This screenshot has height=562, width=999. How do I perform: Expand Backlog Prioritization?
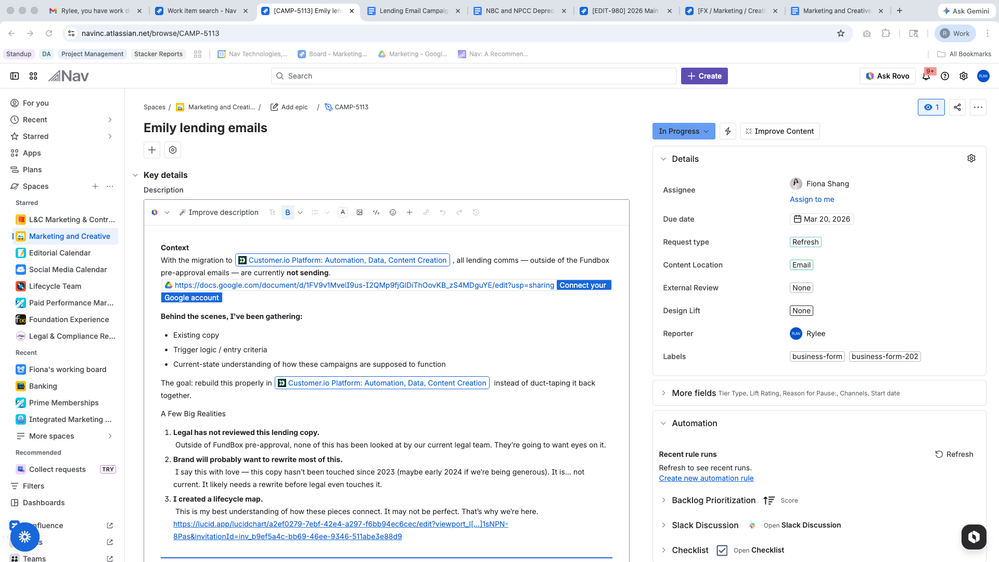point(663,500)
